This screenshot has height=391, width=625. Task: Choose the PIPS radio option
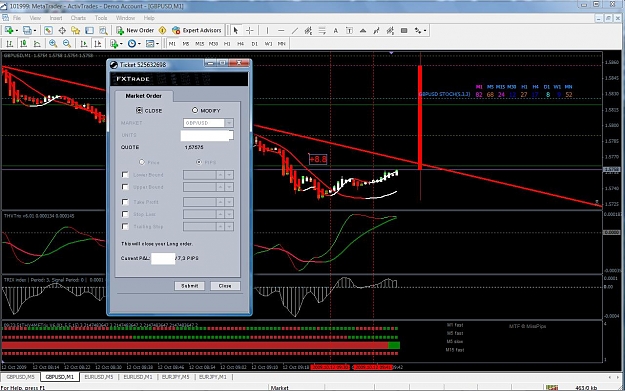(x=199, y=162)
